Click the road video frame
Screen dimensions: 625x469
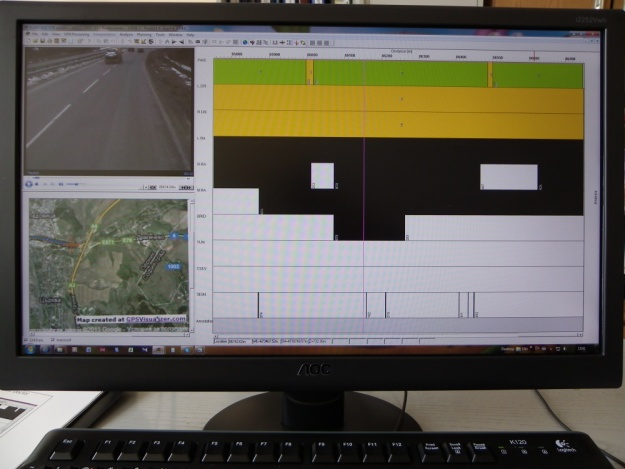(107, 108)
